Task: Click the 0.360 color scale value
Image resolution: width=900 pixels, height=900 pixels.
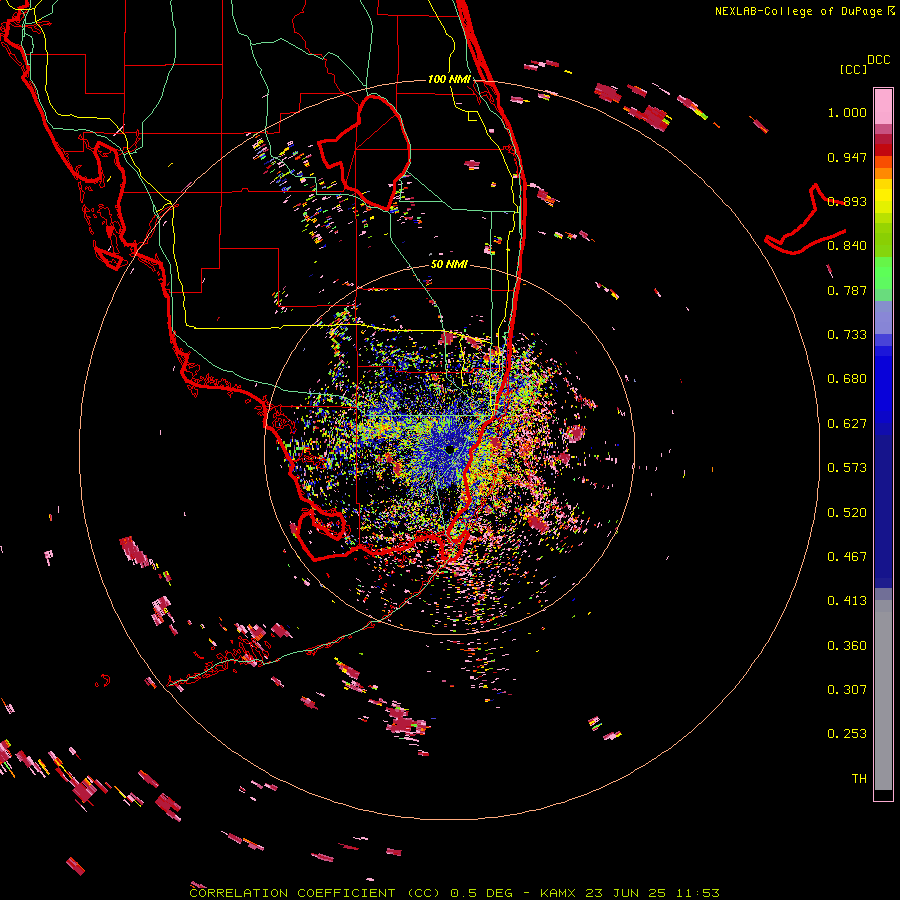Action: click(x=847, y=646)
